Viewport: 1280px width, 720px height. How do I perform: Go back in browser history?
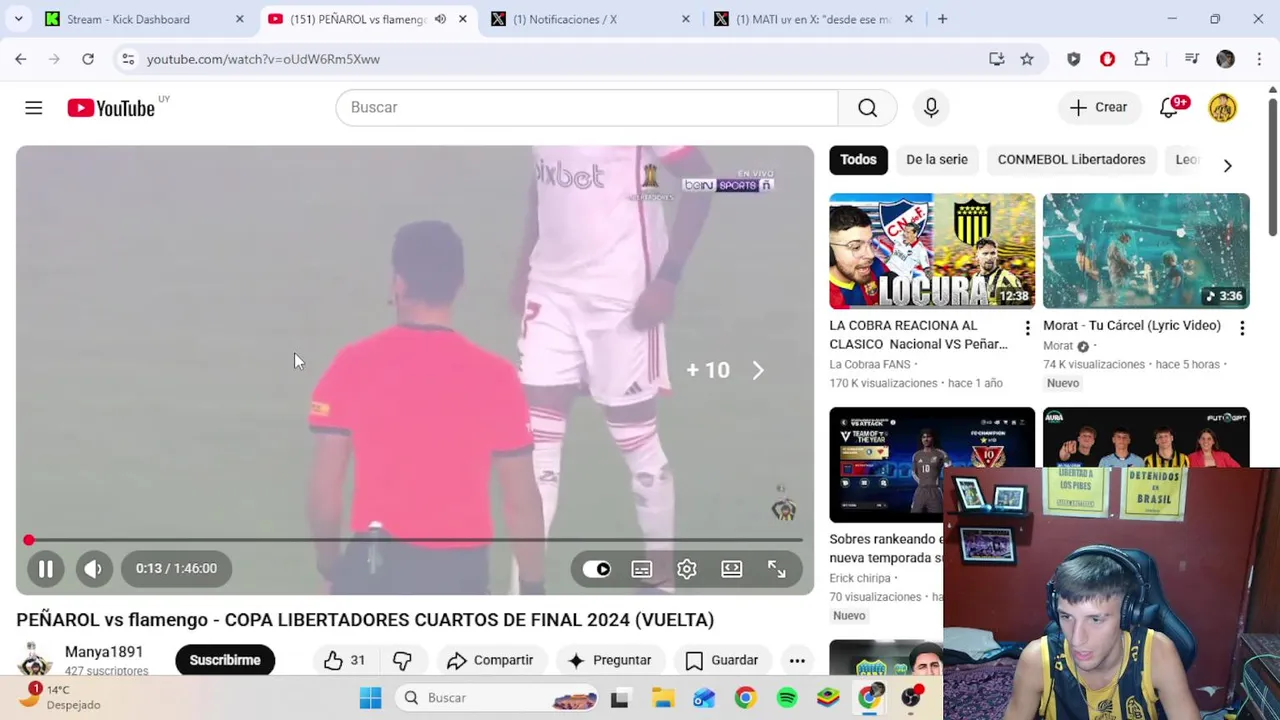(21, 59)
